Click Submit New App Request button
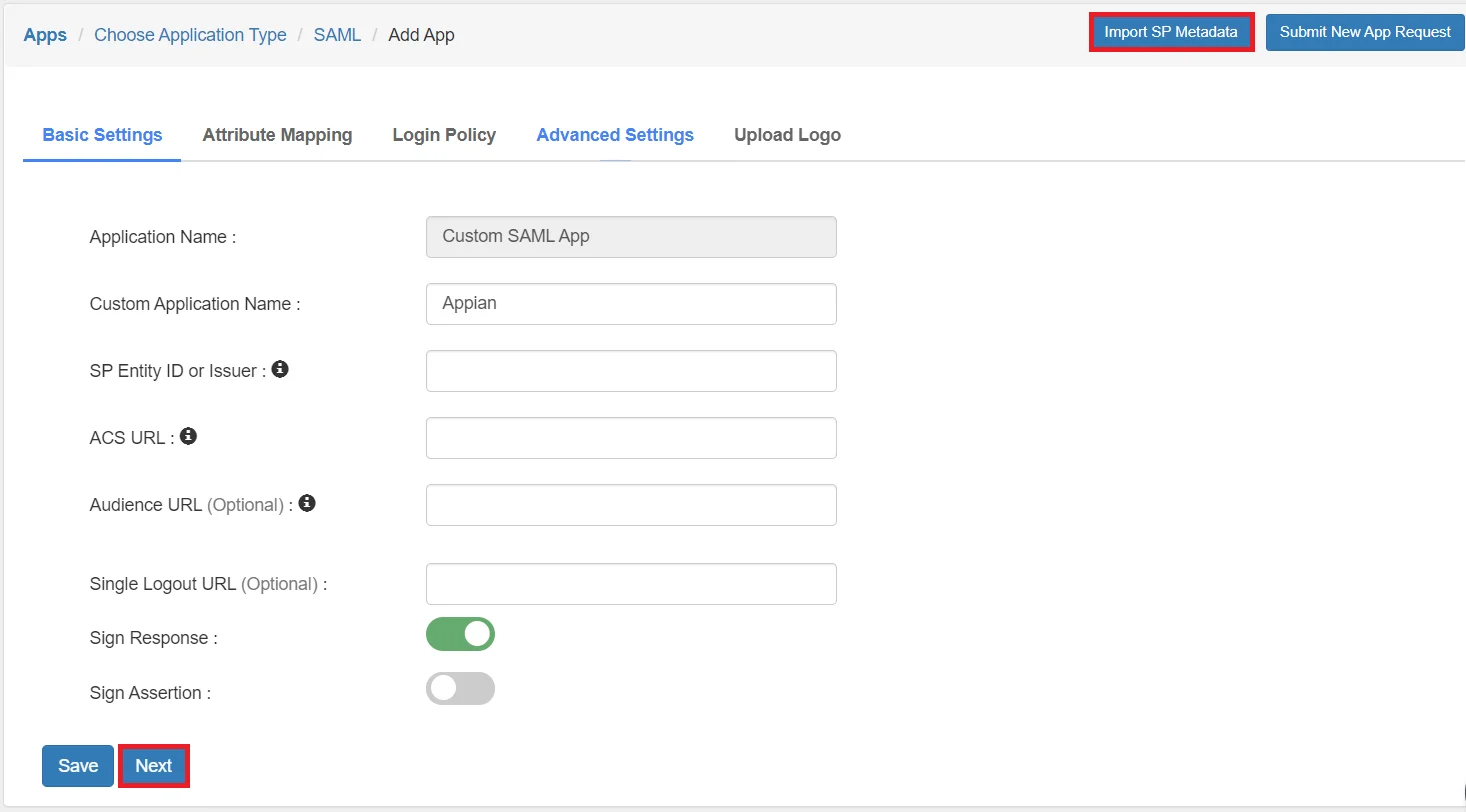This screenshot has height=812, width=1466. (x=1365, y=32)
